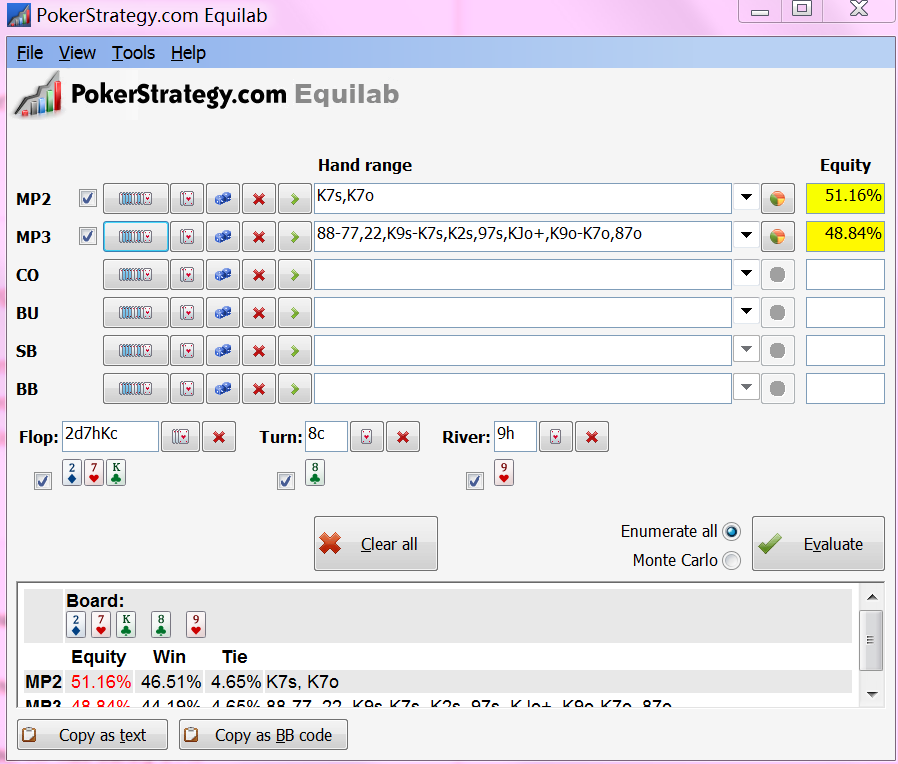Click the king of clubs flop card

[x=116, y=473]
